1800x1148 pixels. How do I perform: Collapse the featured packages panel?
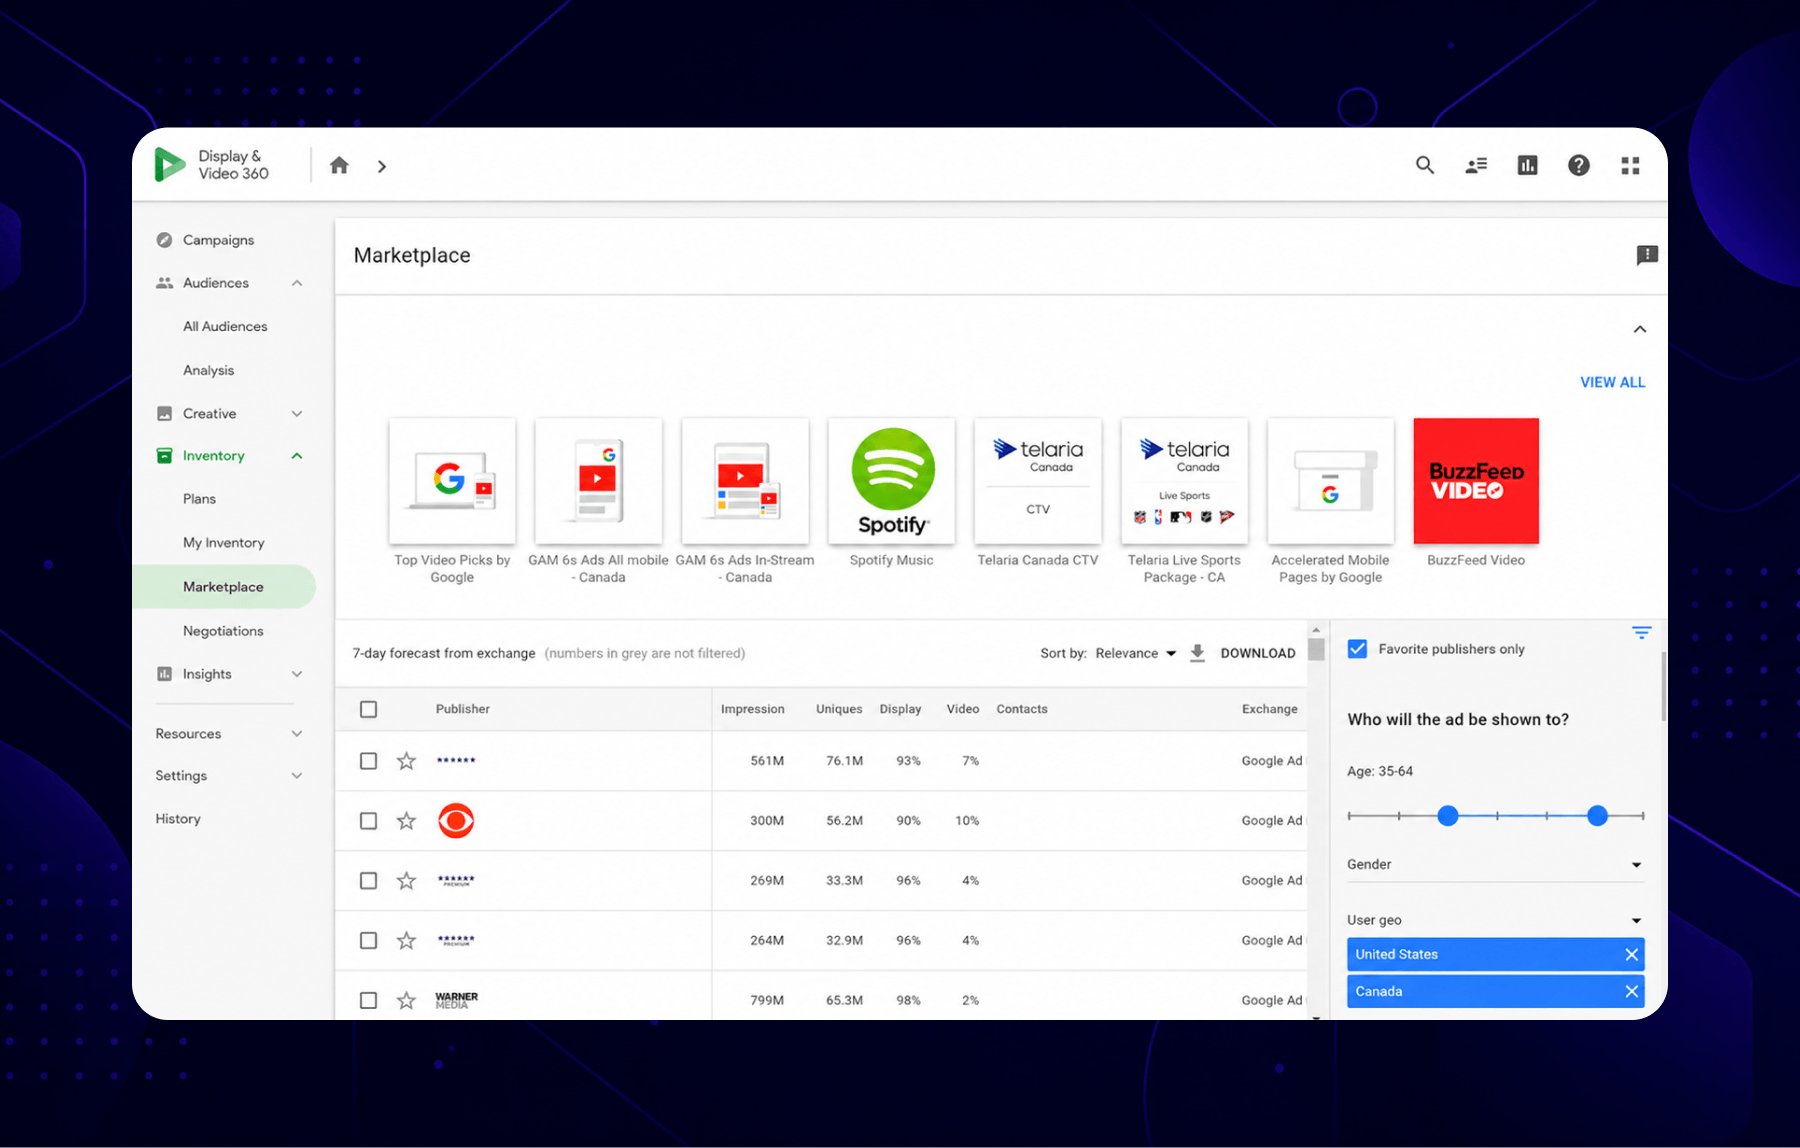[1640, 329]
